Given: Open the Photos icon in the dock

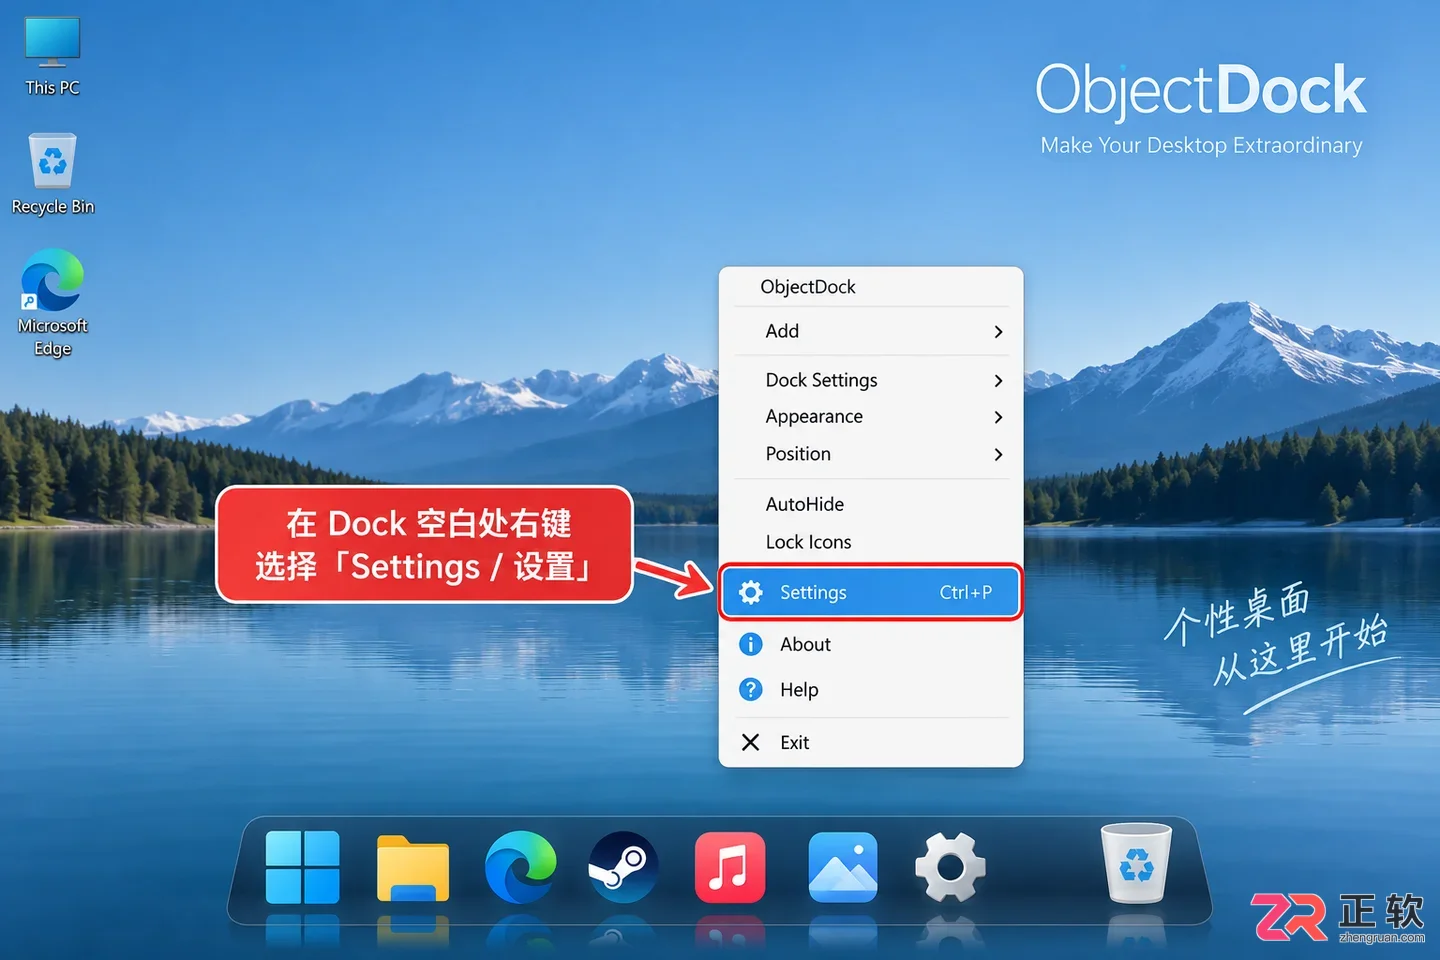Looking at the screenshot, I should 842,867.
